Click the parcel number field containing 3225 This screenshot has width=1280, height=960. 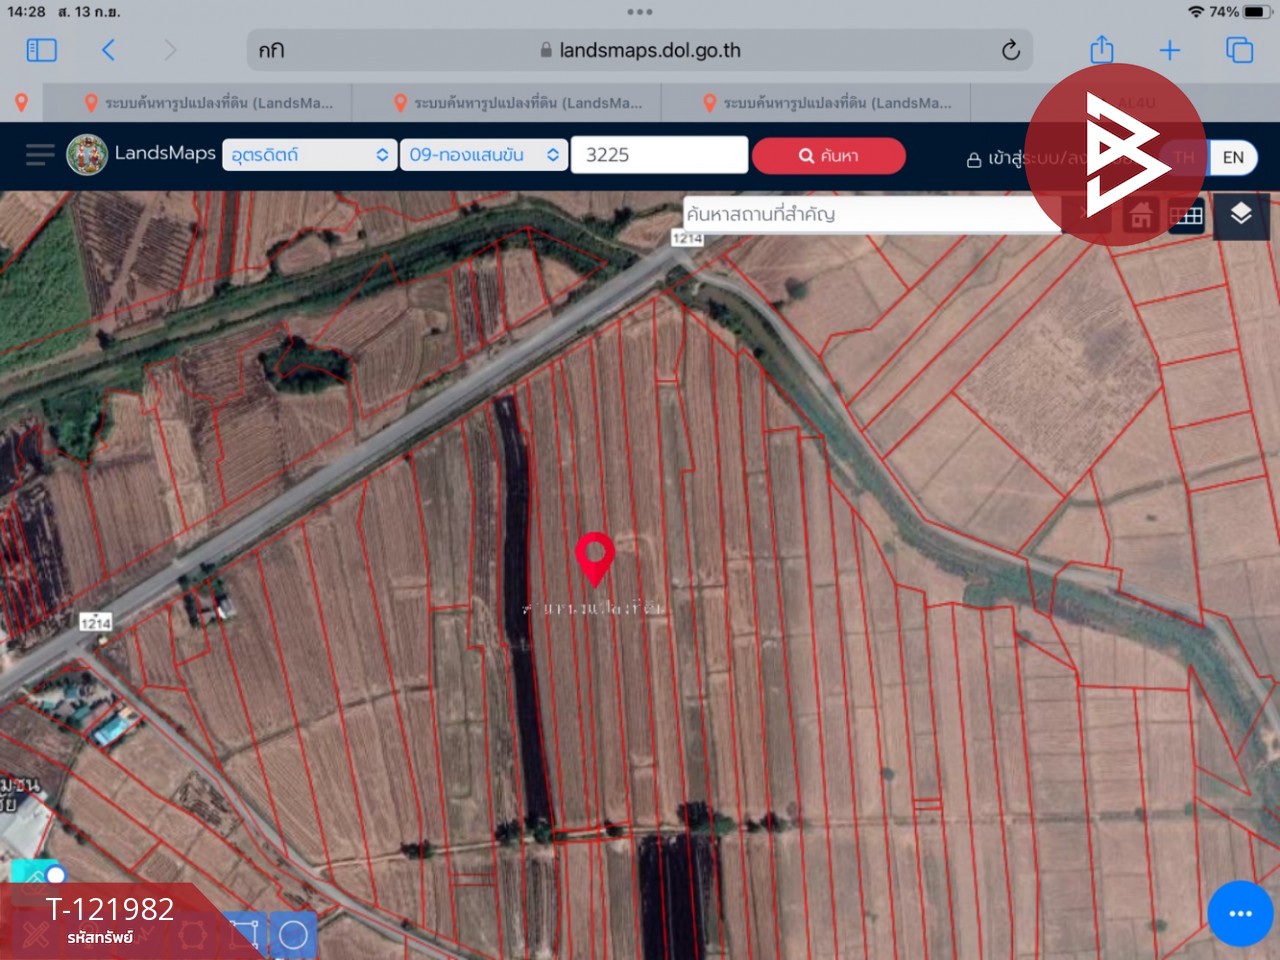658,155
